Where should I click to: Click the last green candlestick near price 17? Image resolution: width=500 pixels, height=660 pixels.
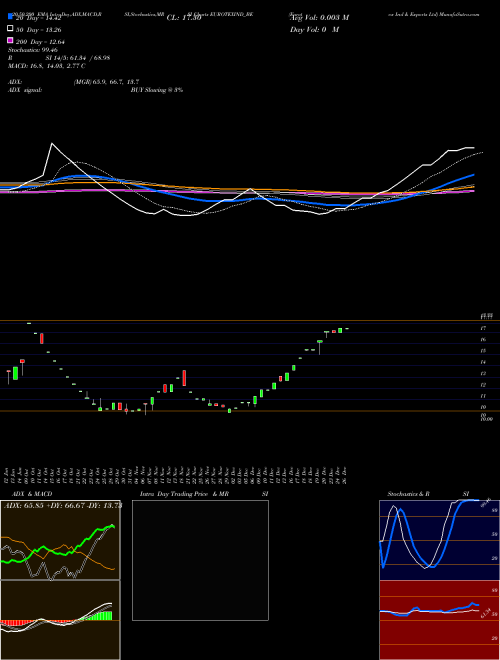(x=340, y=330)
